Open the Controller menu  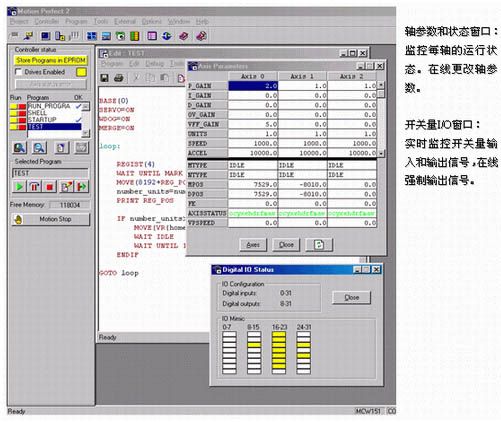[47, 22]
